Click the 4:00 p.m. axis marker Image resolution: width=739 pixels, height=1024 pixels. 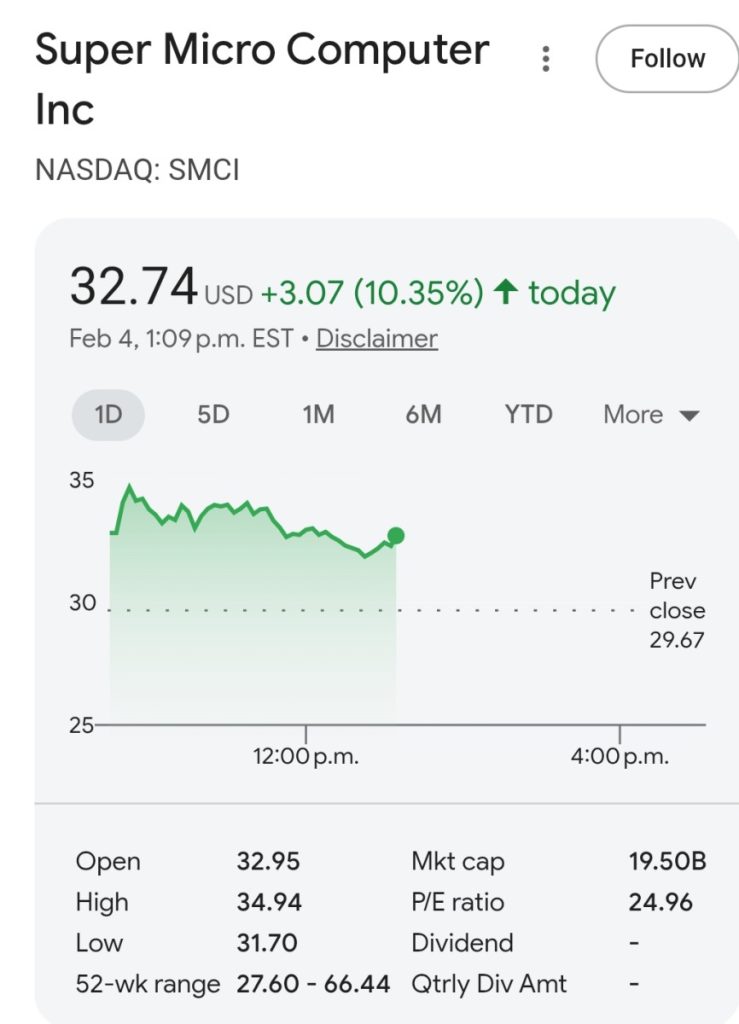pyautogui.click(x=620, y=756)
